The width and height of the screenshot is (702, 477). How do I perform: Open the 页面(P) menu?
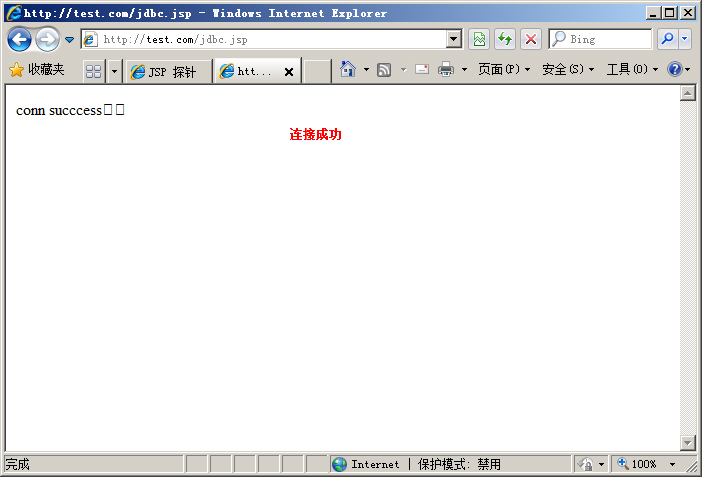[x=504, y=69]
